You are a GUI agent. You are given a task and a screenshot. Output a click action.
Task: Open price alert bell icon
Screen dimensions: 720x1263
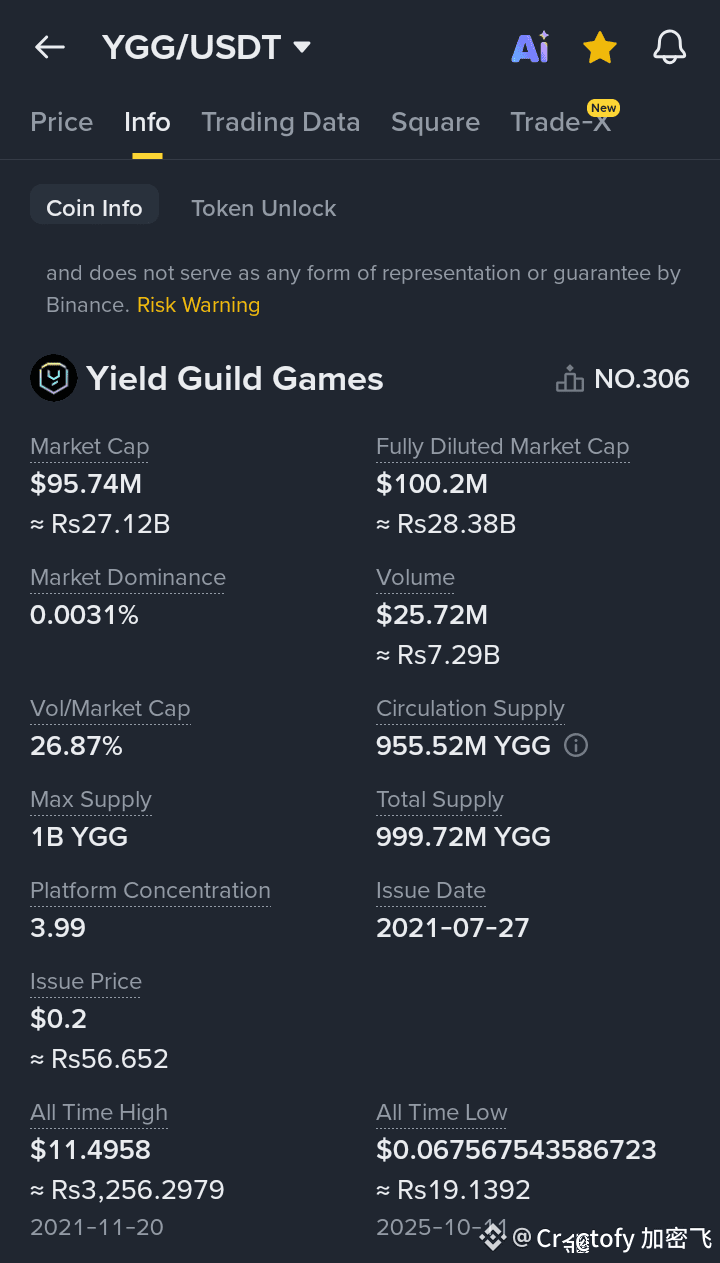click(x=669, y=47)
